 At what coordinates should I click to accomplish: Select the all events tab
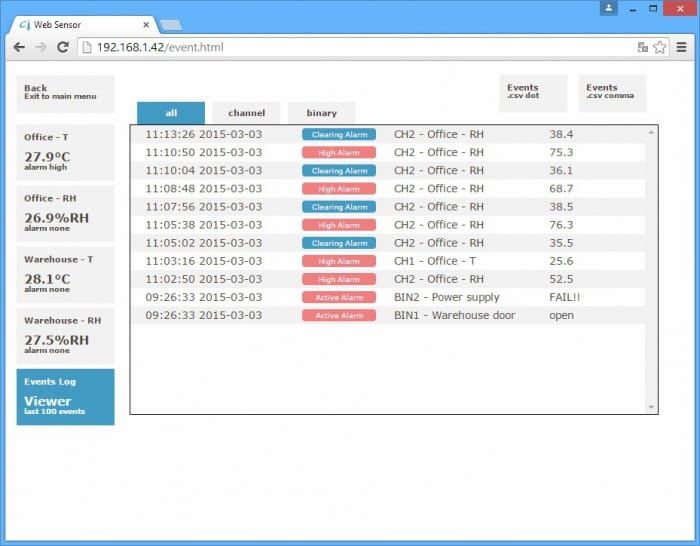pos(171,113)
